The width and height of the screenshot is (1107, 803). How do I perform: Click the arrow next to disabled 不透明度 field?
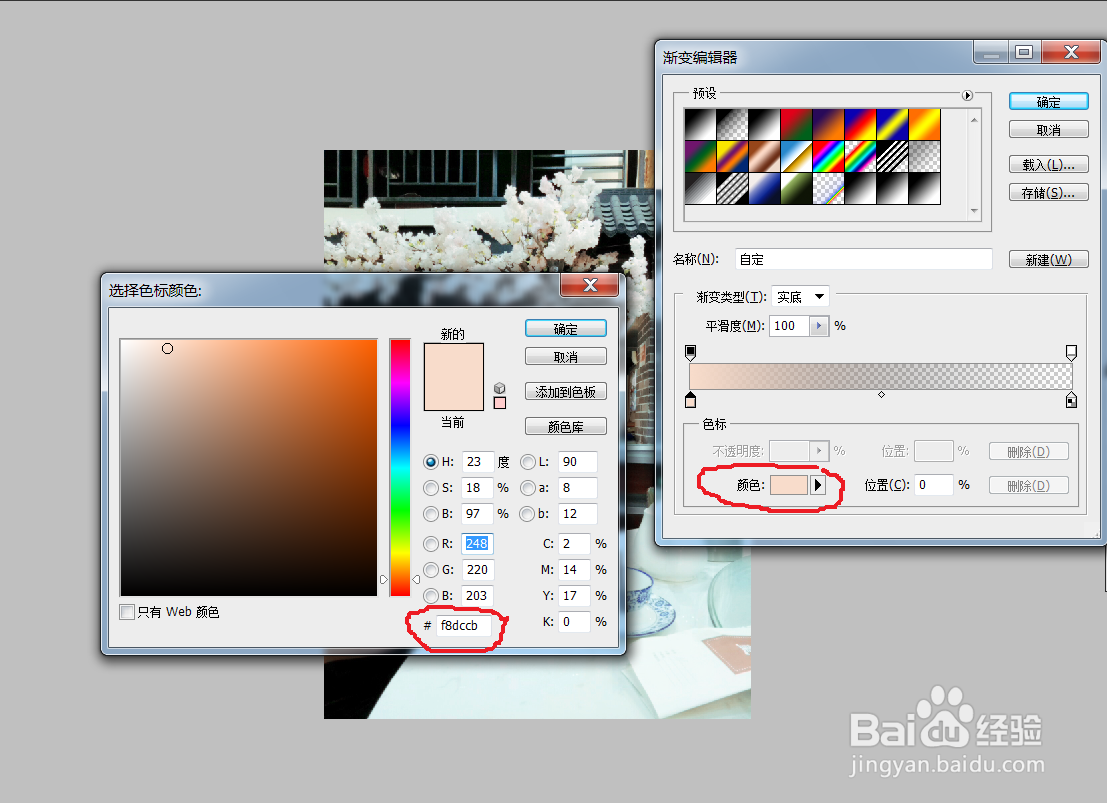click(x=819, y=451)
